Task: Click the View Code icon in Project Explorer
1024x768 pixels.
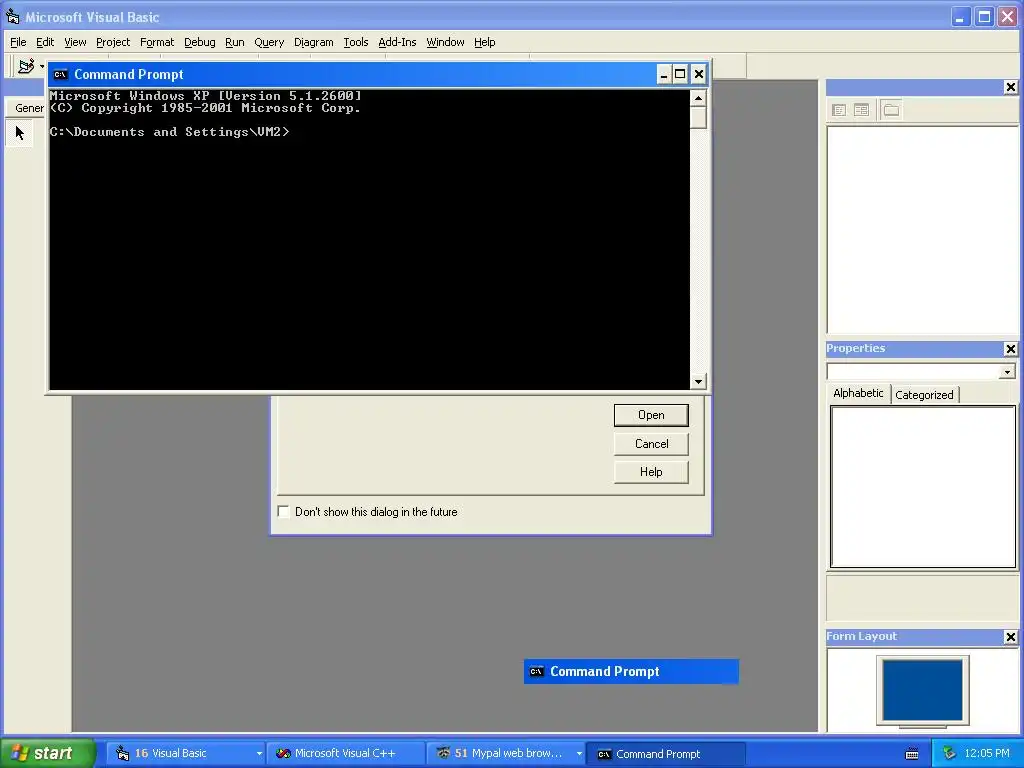Action: tap(839, 110)
